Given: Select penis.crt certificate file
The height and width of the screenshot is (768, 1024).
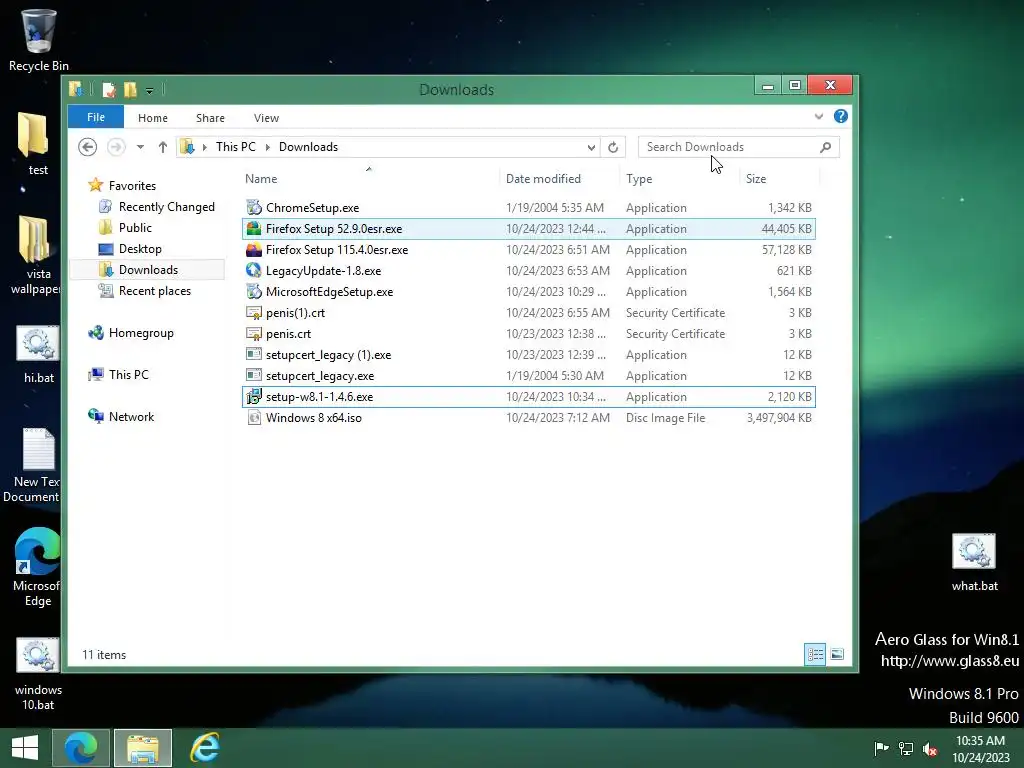Looking at the screenshot, I should pyautogui.click(x=528, y=334).
